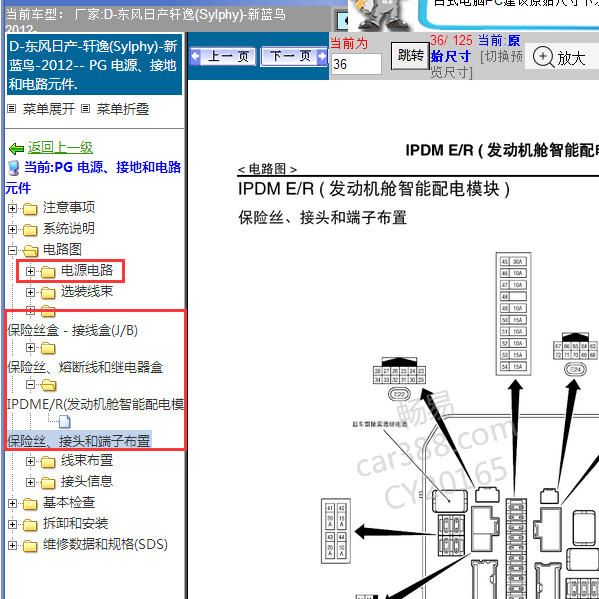Expand the 接头信息 folder
The width and height of the screenshot is (599, 599).
coord(31,482)
